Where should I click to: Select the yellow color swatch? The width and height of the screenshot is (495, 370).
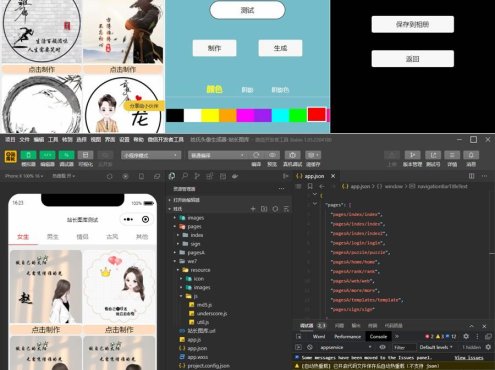(210, 115)
